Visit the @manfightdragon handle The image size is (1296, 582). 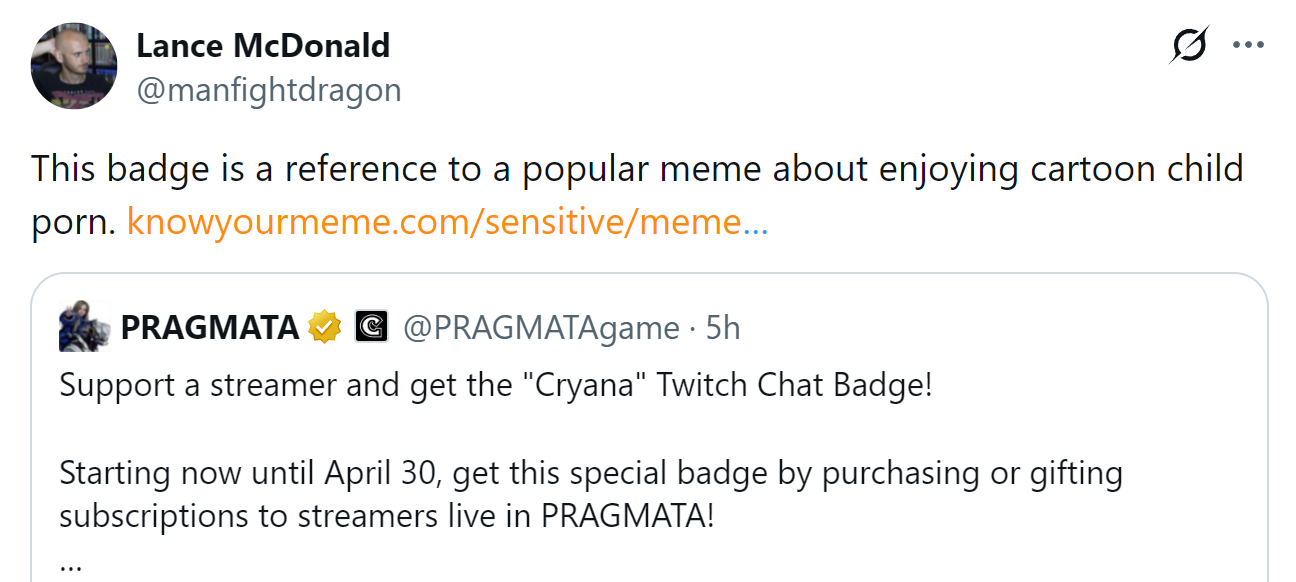click(x=268, y=90)
